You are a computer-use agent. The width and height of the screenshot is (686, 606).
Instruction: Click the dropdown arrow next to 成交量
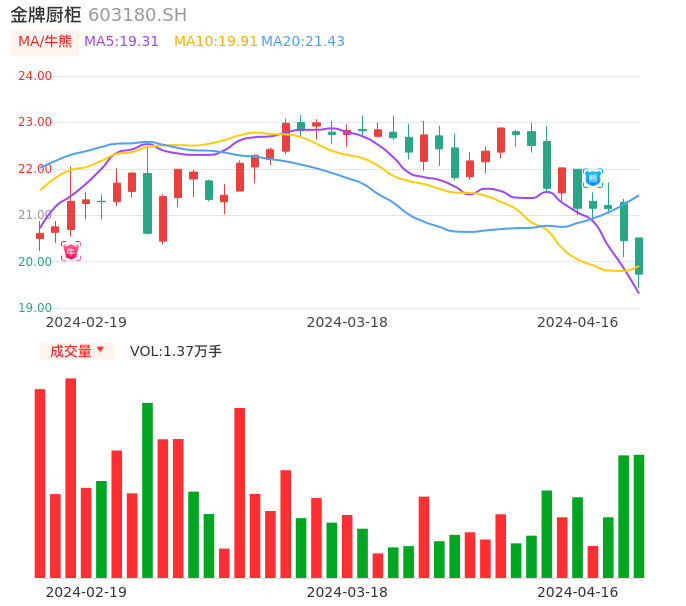[x=100, y=349]
